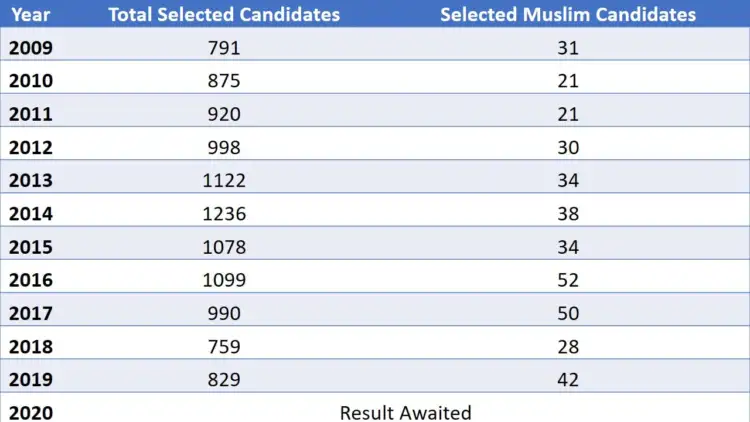The width and height of the screenshot is (750, 422).
Task: Click the Result Awaited text
Action: (x=406, y=412)
